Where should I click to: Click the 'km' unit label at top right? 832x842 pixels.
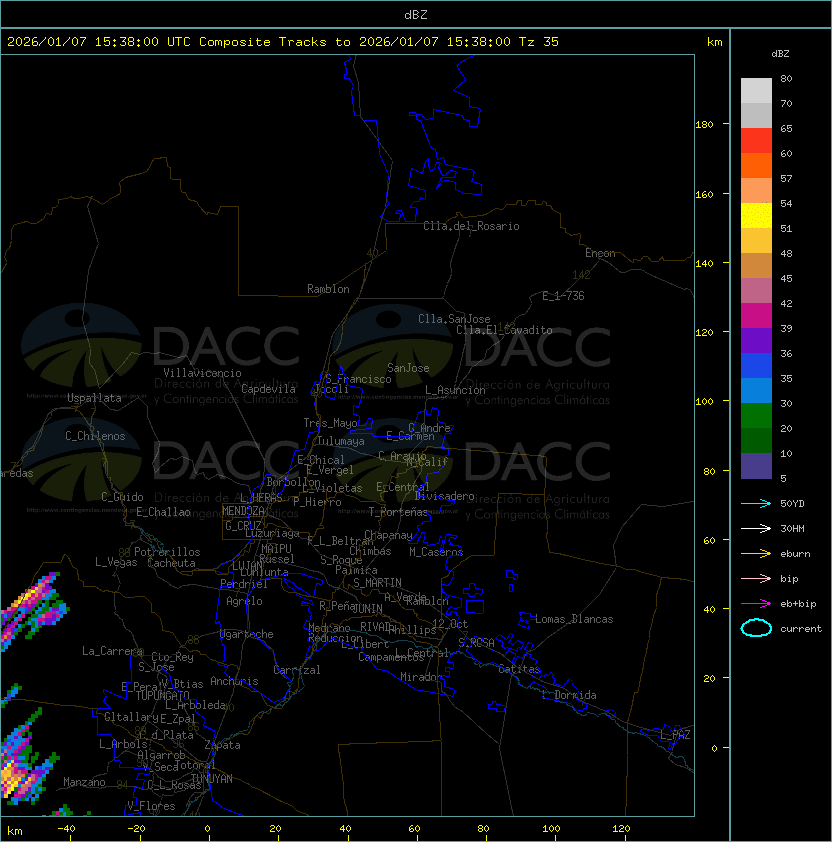coord(714,42)
